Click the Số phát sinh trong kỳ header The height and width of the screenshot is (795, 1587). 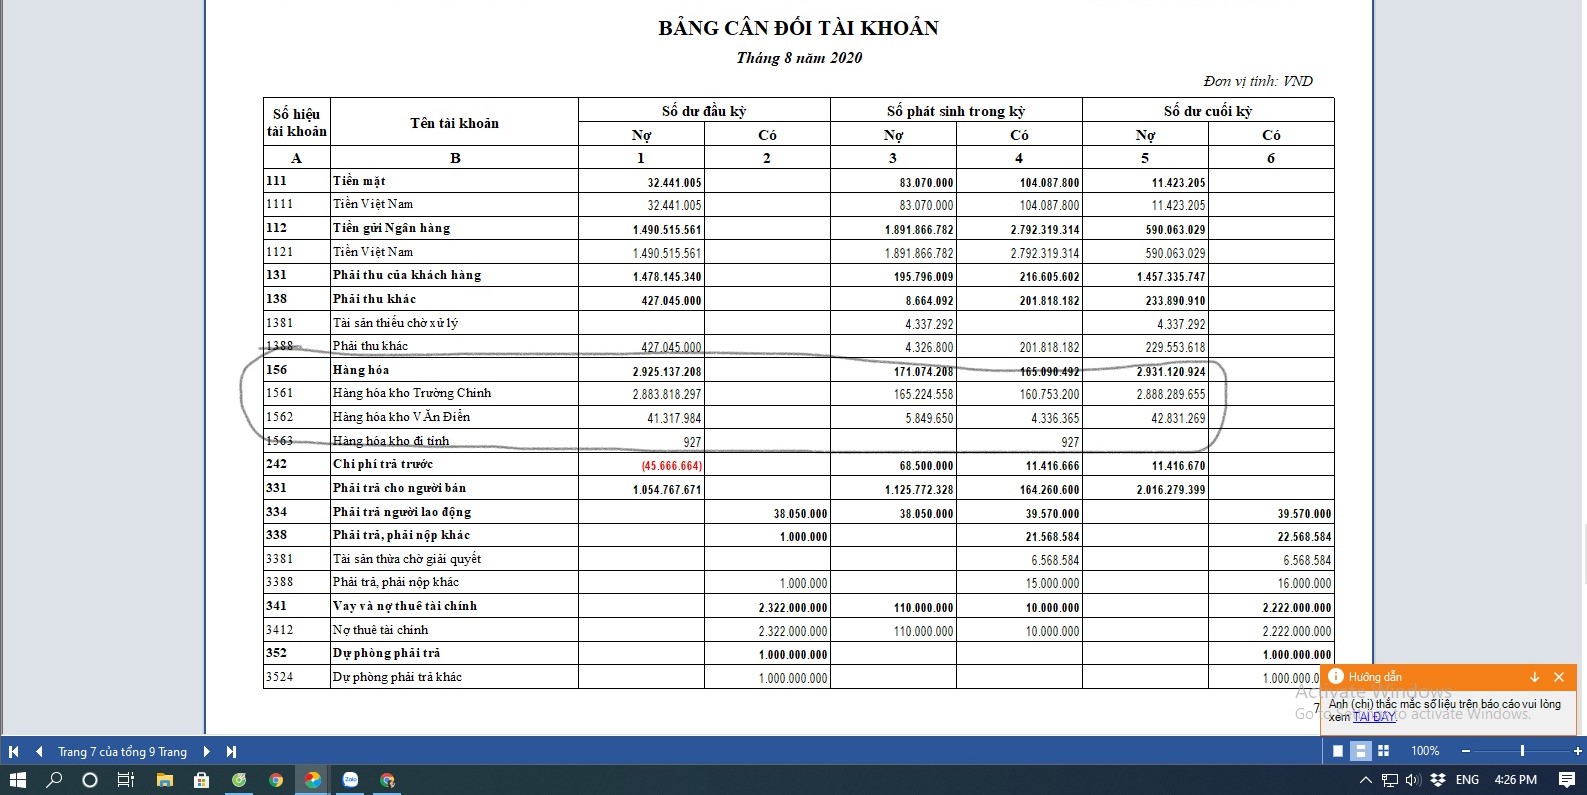956,110
